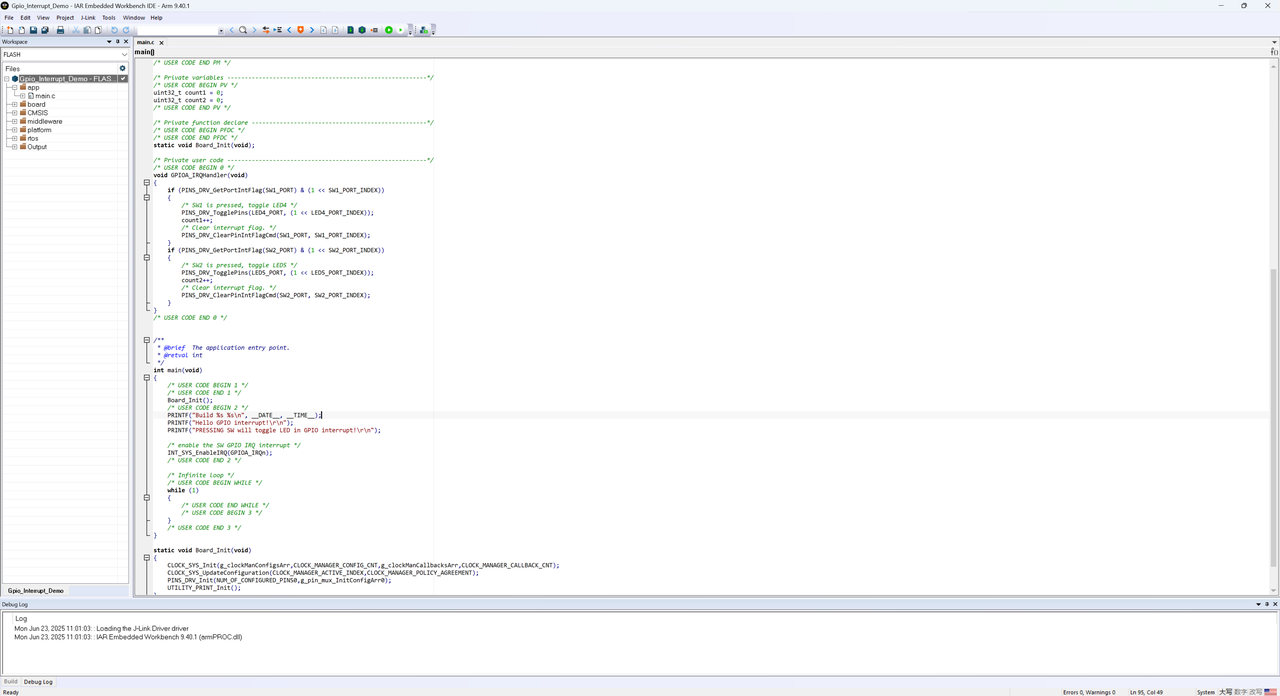
Task: Click the Save All toolbar icon
Action: 45,30
